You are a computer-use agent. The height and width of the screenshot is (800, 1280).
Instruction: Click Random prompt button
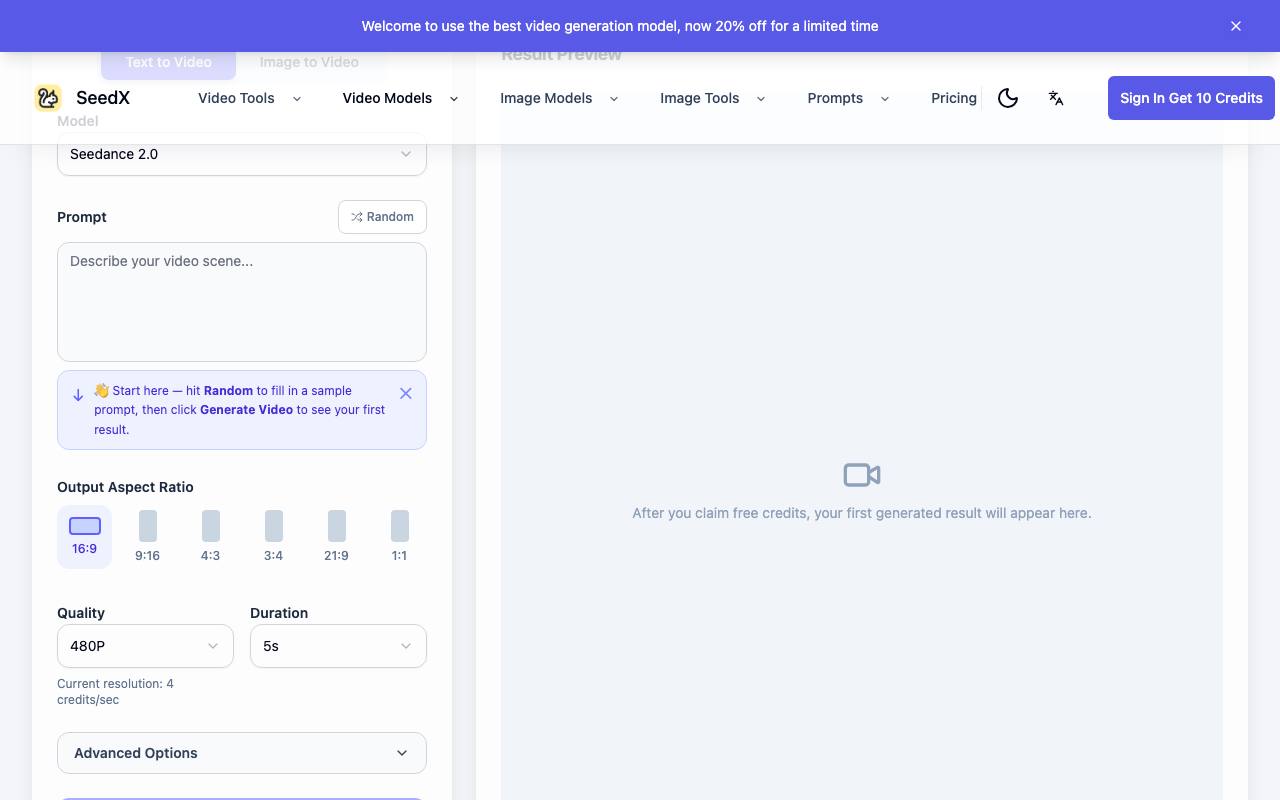click(x=382, y=217)
